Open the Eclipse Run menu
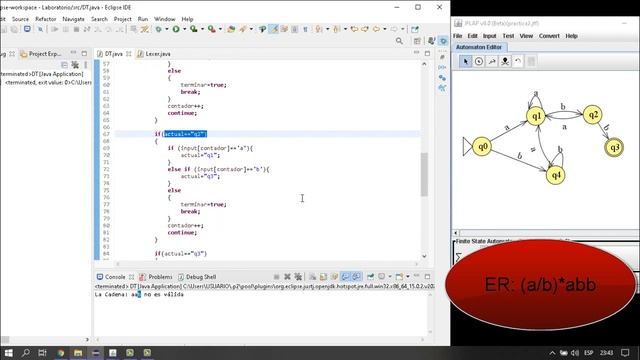Screen dimensions: 640x360 (142, 19)
